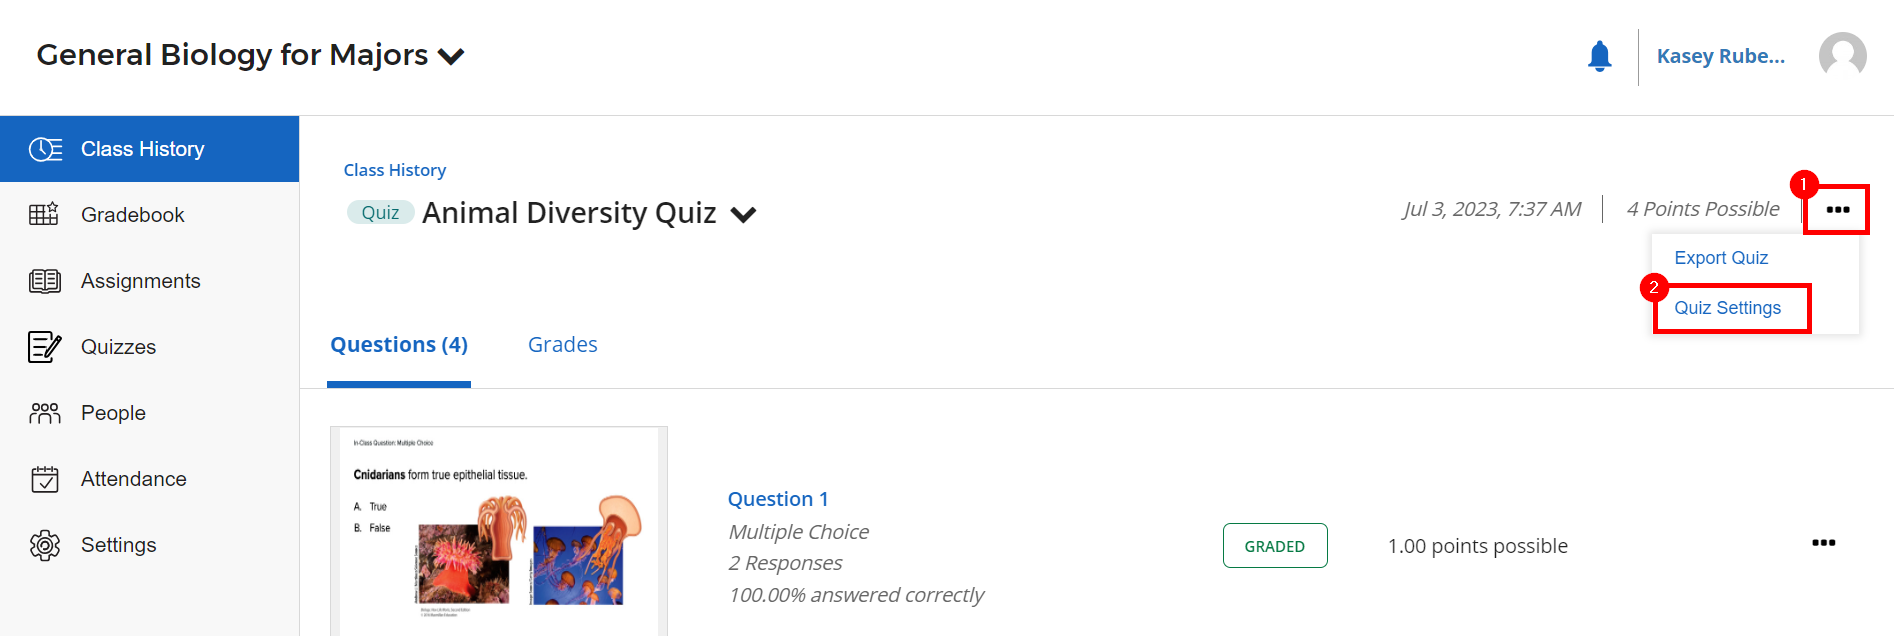
Task: Open Quiz Settings from the menu
Action: pos(1729,307)
